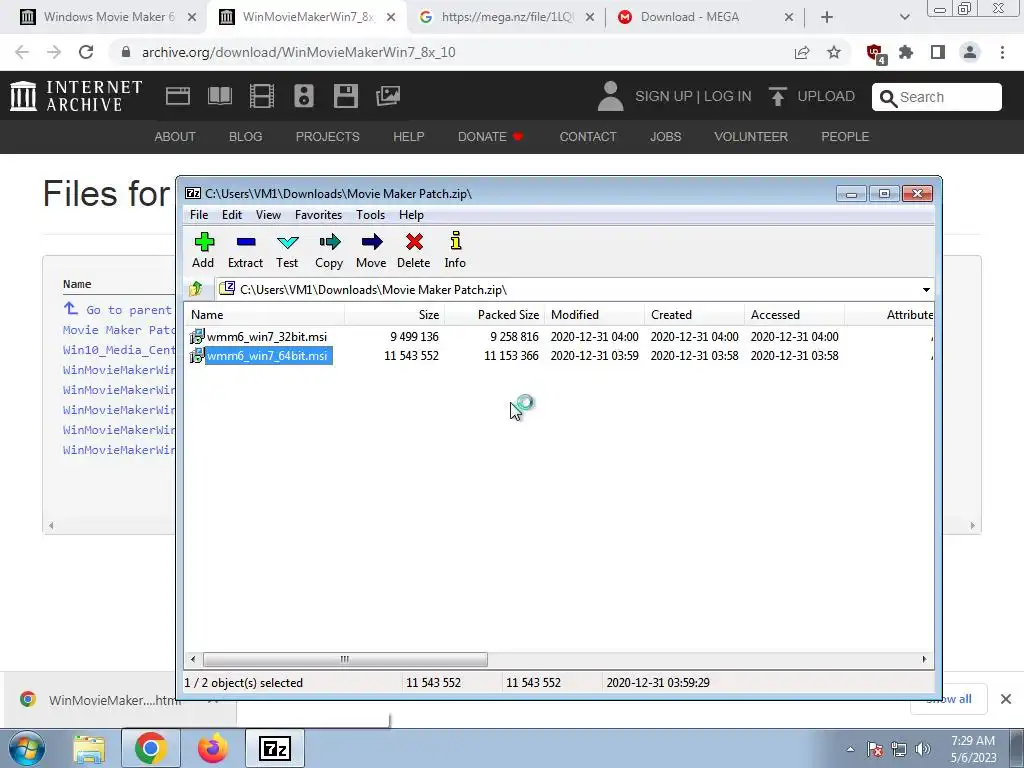Open the uBlock extension icon
This screenshot has height=768, width=1024.
pyautogui.click(x=875, y=54)
